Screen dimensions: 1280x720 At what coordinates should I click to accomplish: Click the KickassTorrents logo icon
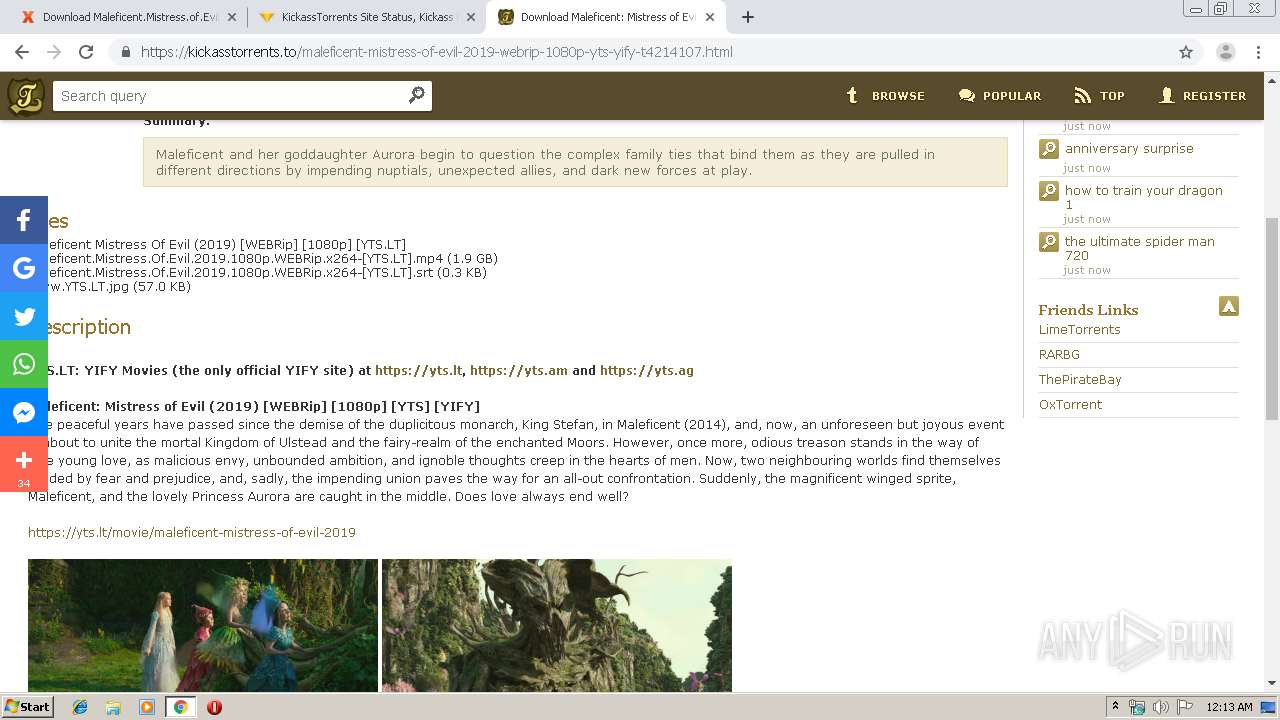26,96
